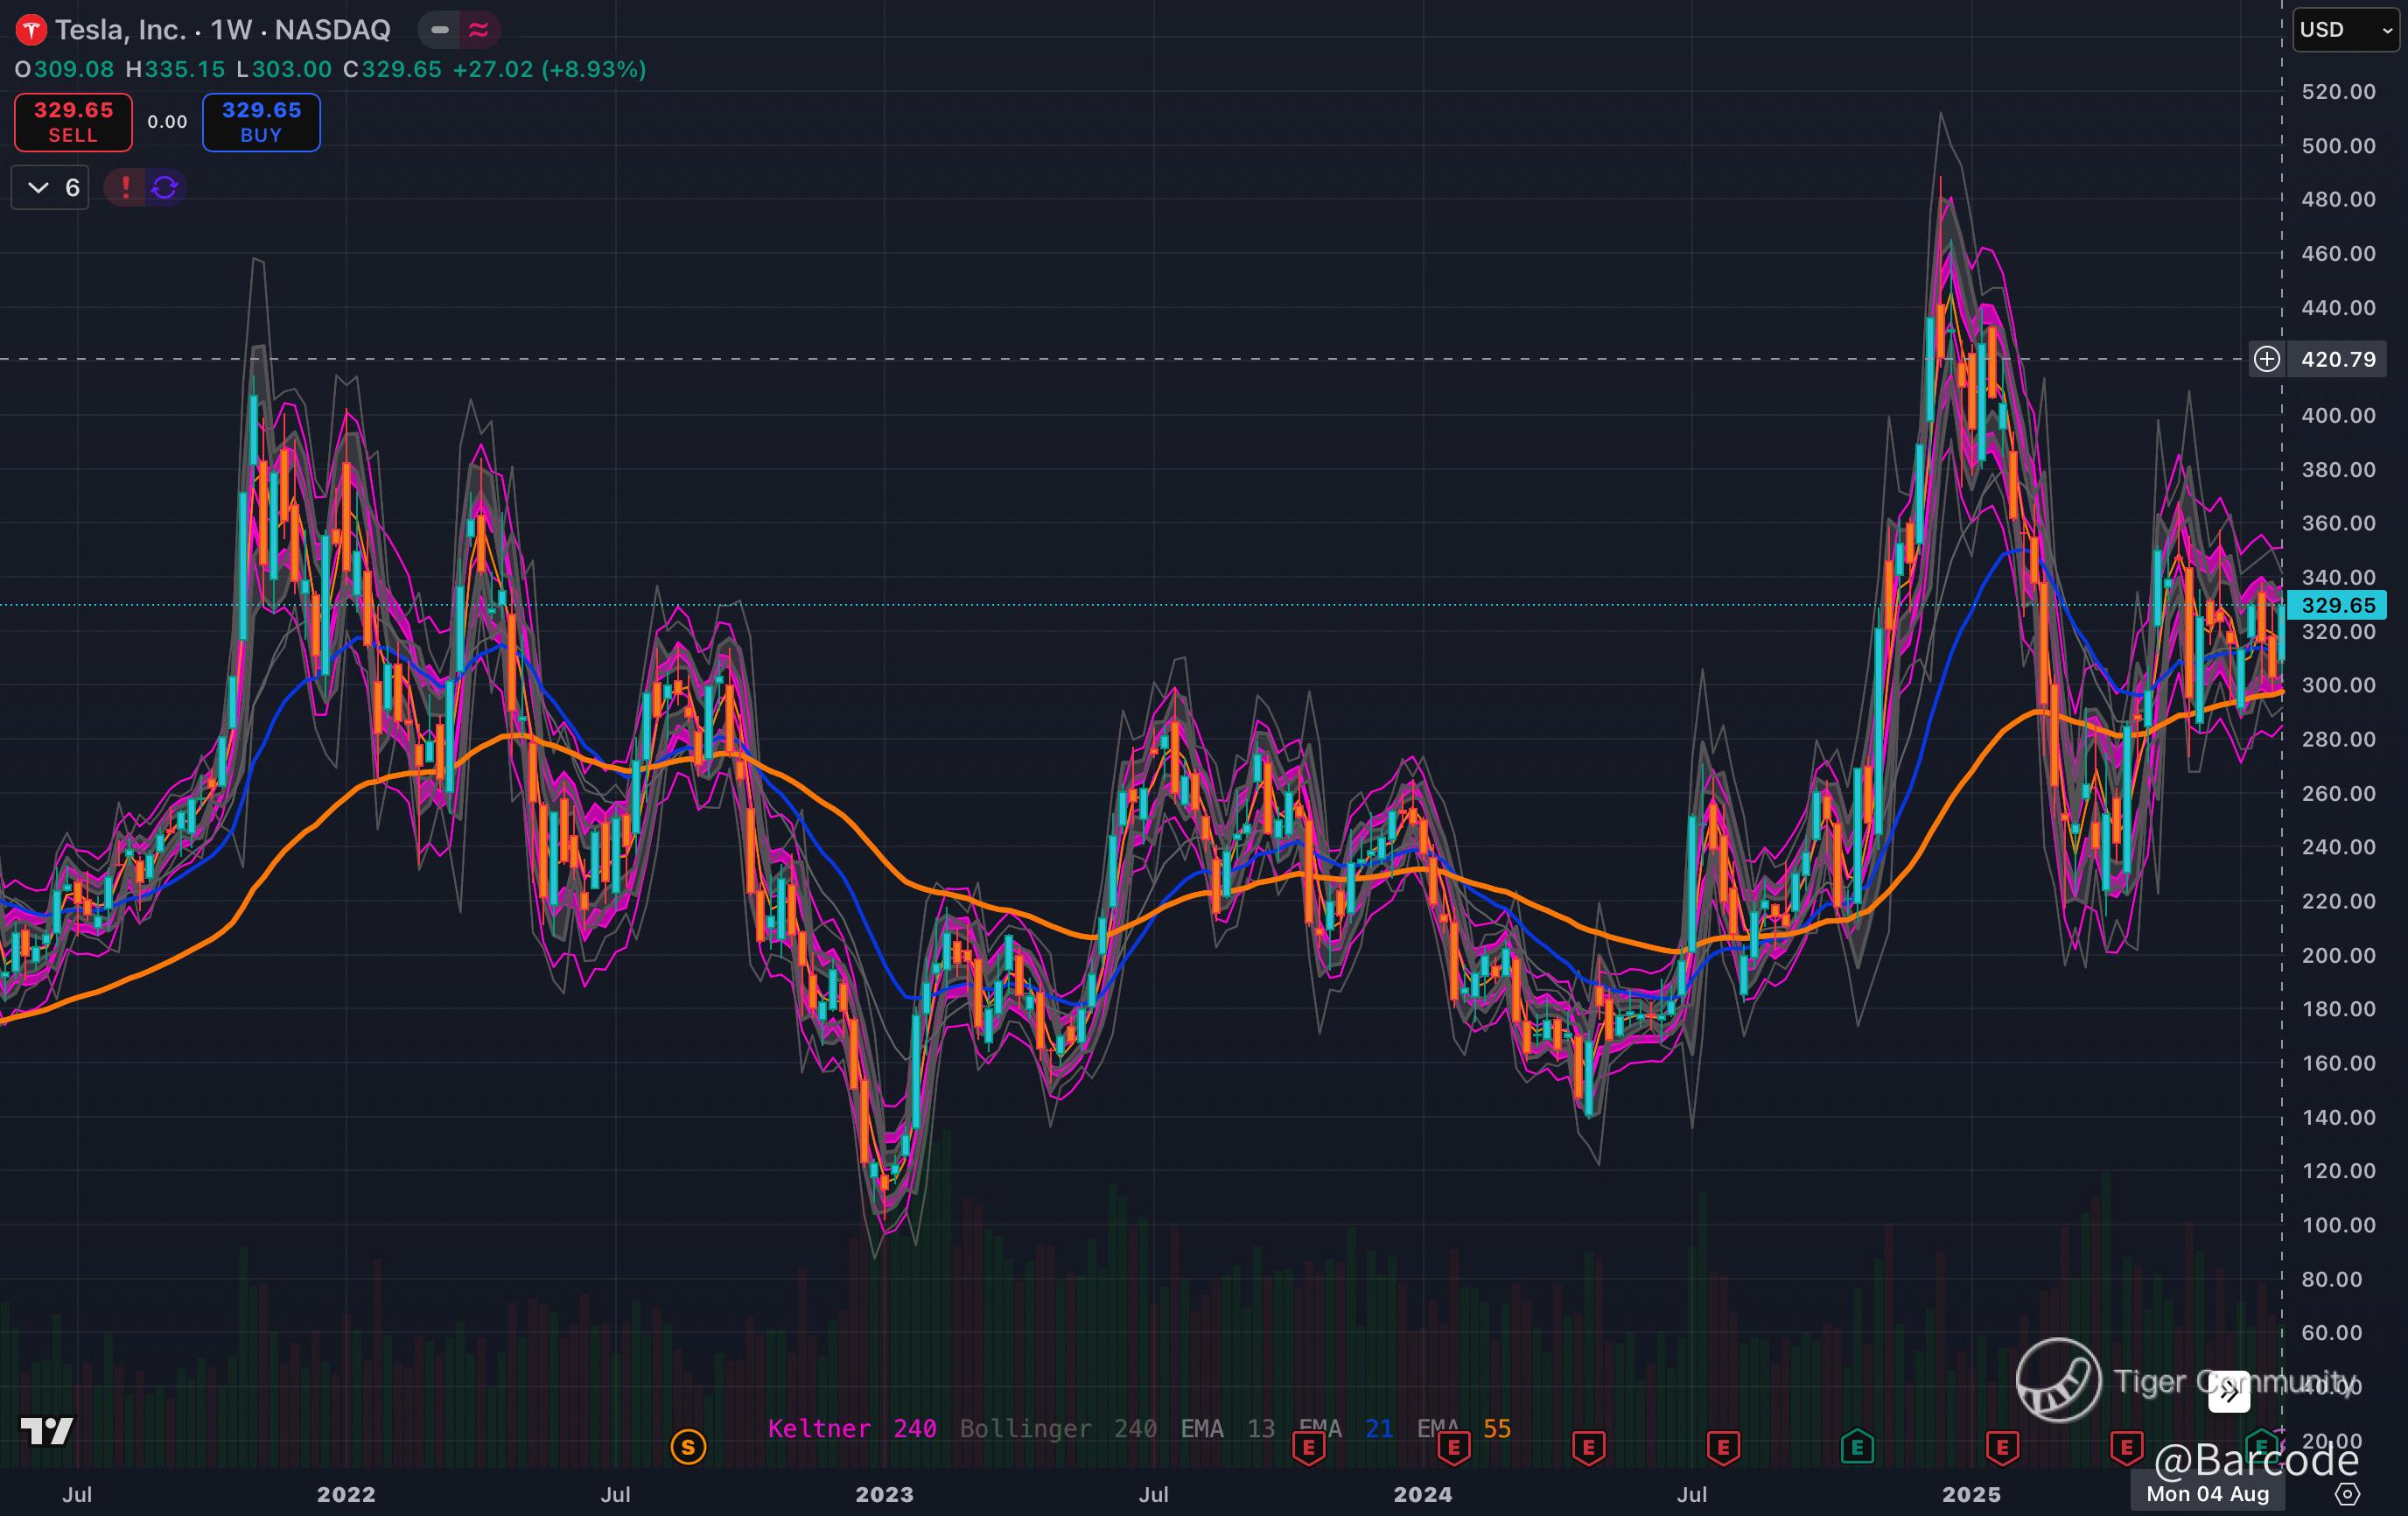
Task: Expand the USD currency dropdown
Action: pos(2345,30)
